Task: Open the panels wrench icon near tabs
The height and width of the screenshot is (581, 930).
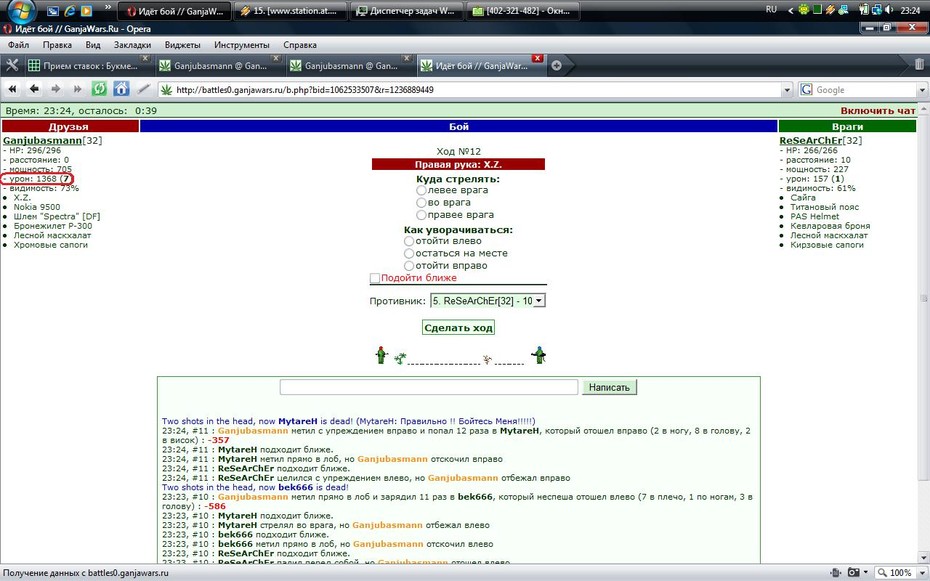Action: pos(12,65)
